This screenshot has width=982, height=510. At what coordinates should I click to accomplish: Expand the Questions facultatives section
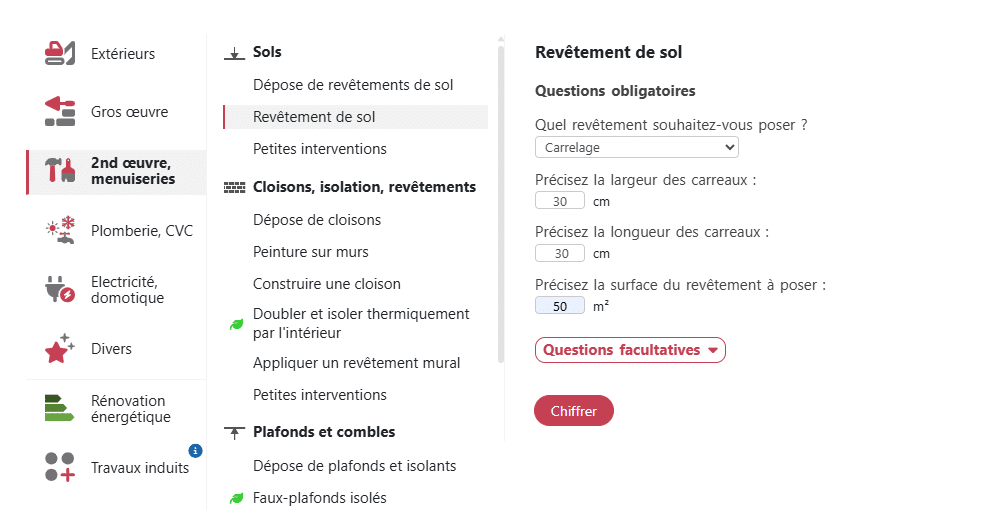[x=630, y=350]
